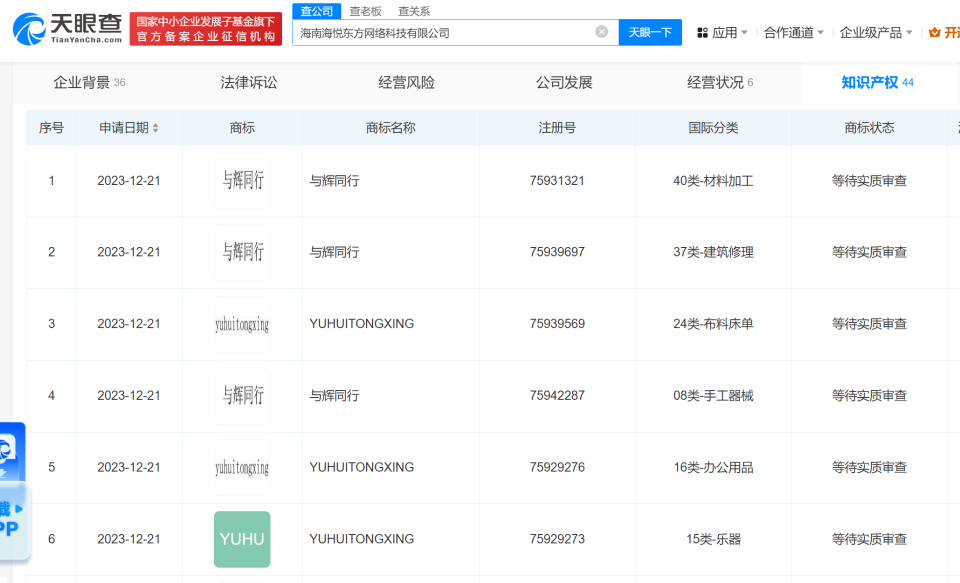
Task: Open the 经营状况 tab
Action: click(x=720, y=83)
